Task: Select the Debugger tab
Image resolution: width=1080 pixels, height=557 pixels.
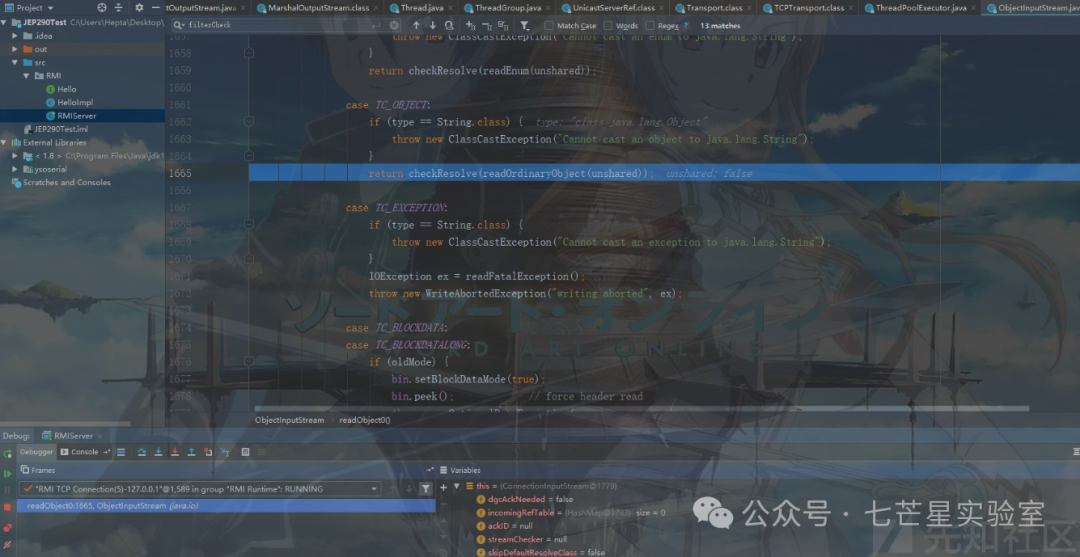Action: click(x=35, y=452)
